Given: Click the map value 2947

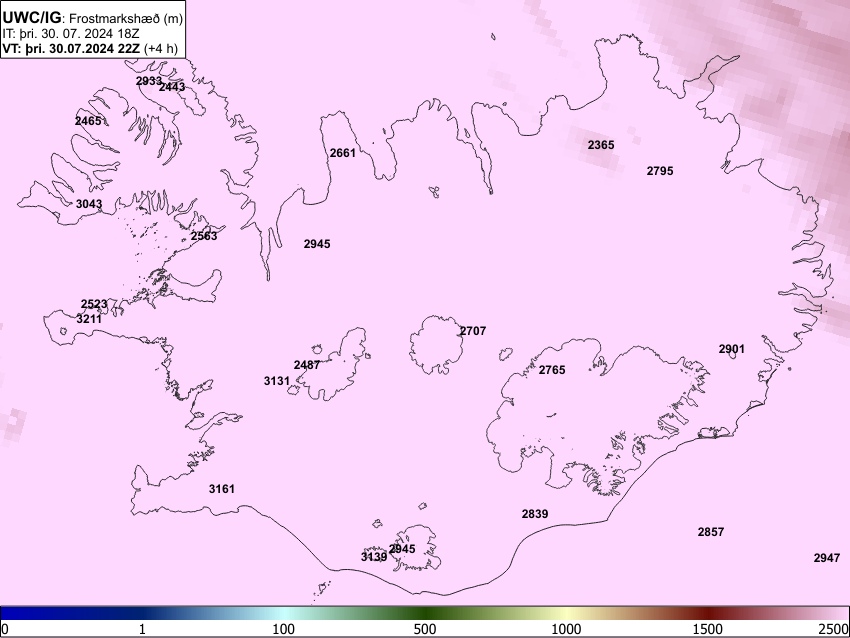Looking at the screenshot, I should 827,558.
